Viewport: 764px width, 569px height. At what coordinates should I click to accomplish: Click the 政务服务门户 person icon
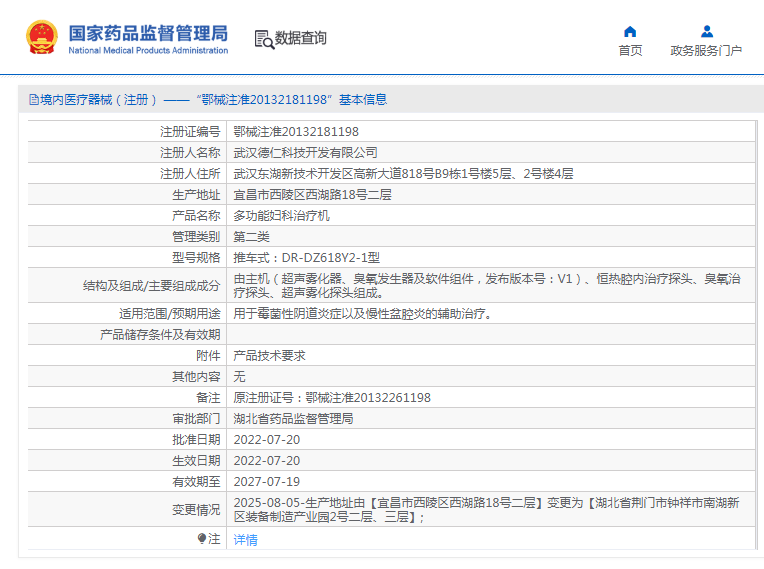pos(706,31)
